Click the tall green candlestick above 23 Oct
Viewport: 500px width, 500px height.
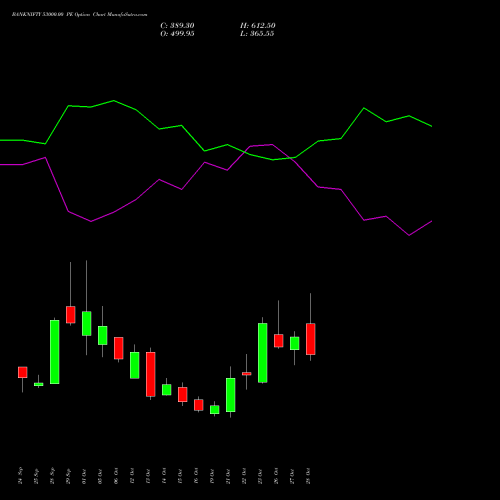[263, 353]
